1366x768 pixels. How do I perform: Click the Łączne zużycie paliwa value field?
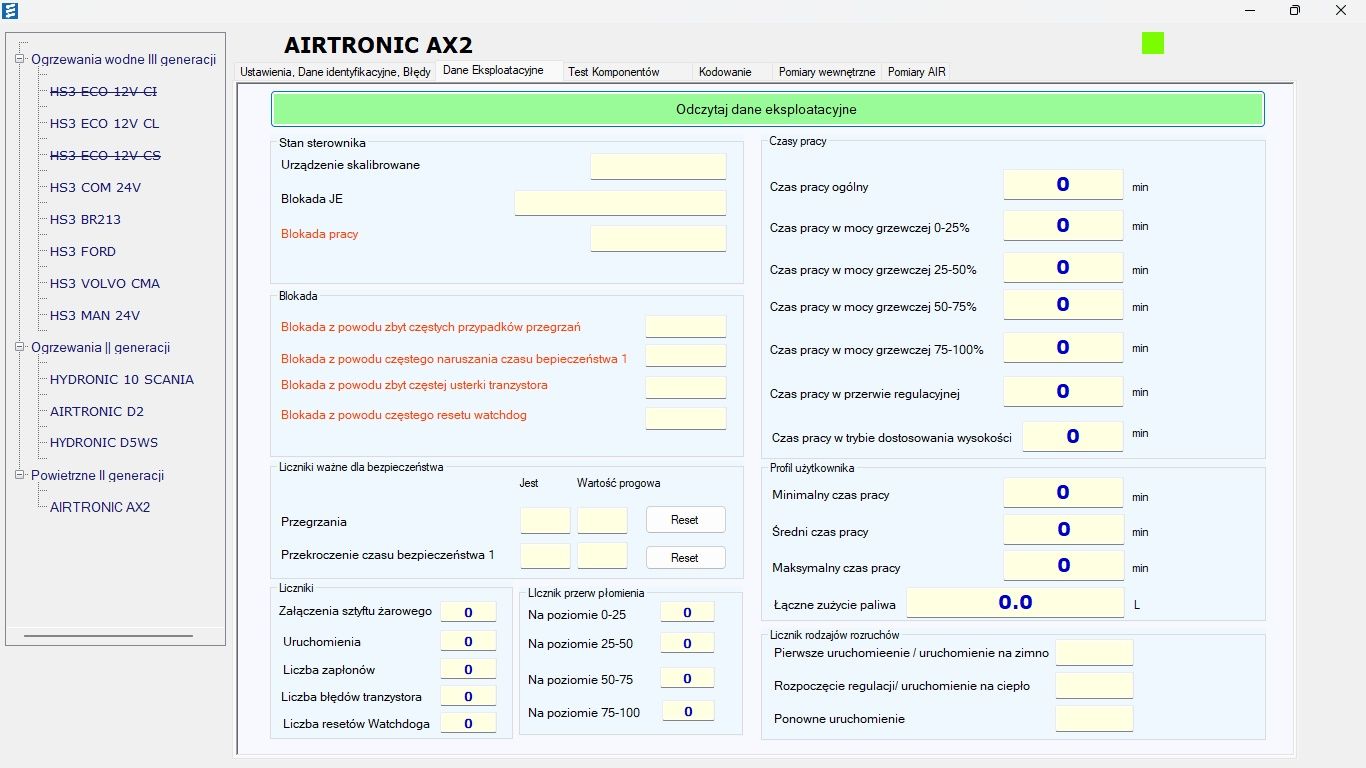pos(1015,602)
